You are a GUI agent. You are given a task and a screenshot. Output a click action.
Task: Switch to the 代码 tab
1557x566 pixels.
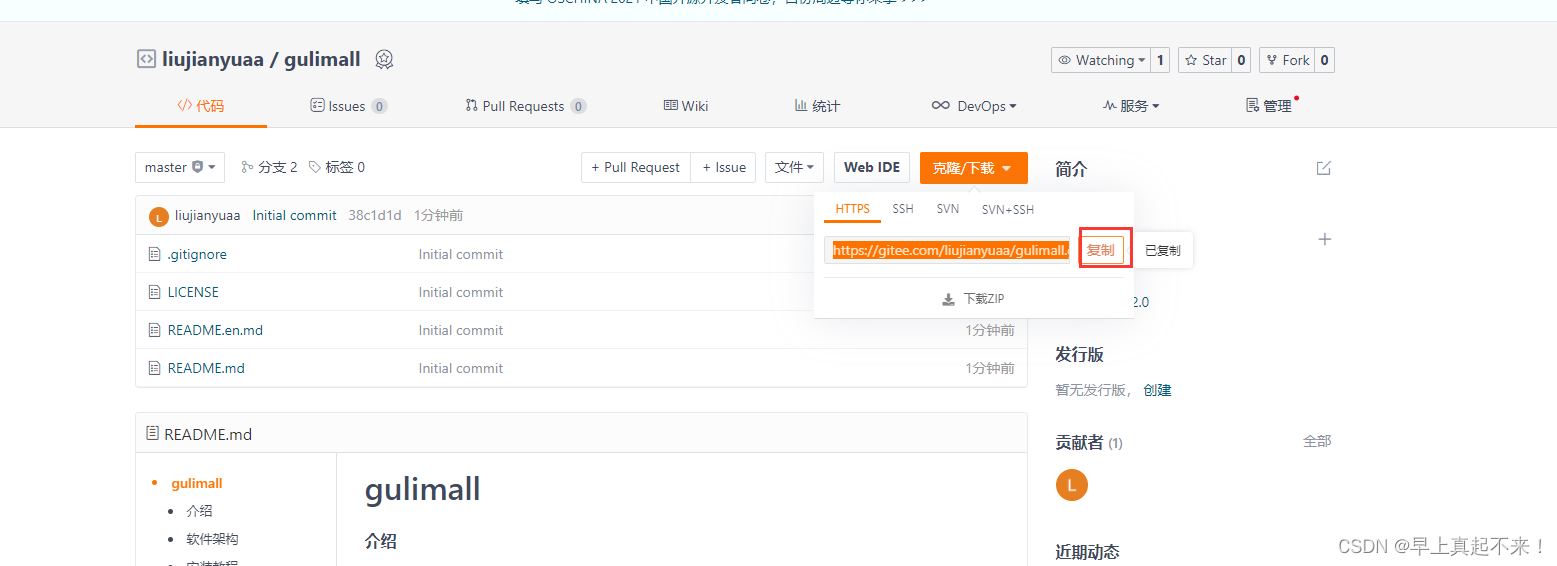tap(201, 106)
